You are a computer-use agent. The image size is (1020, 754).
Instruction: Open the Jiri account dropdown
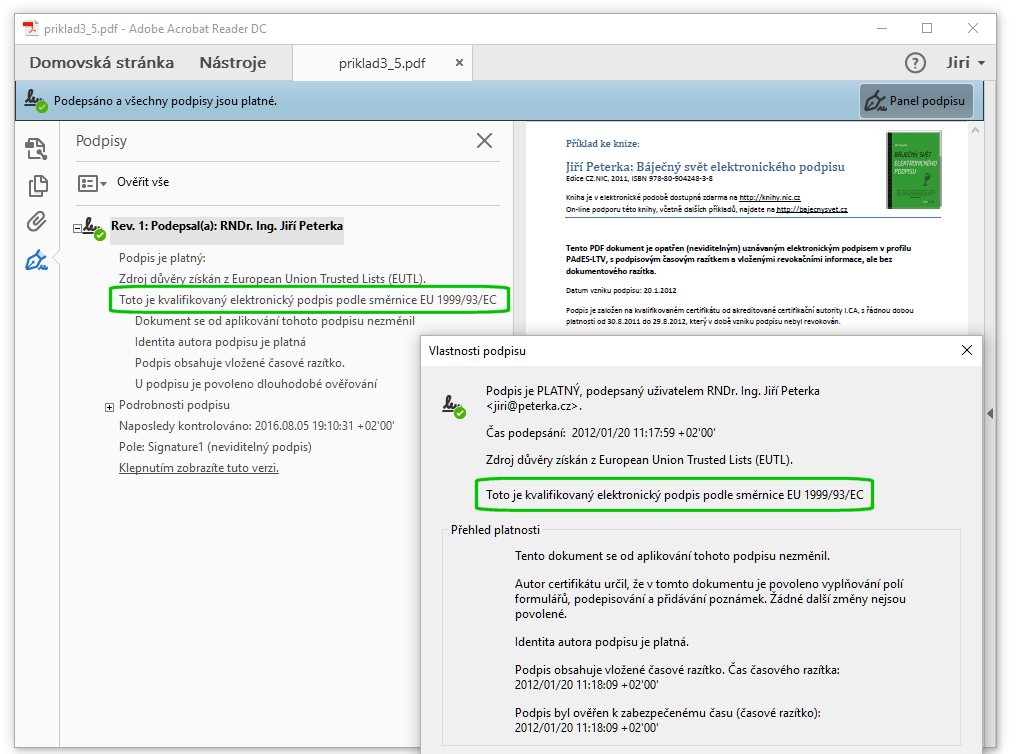pos(965,63)
